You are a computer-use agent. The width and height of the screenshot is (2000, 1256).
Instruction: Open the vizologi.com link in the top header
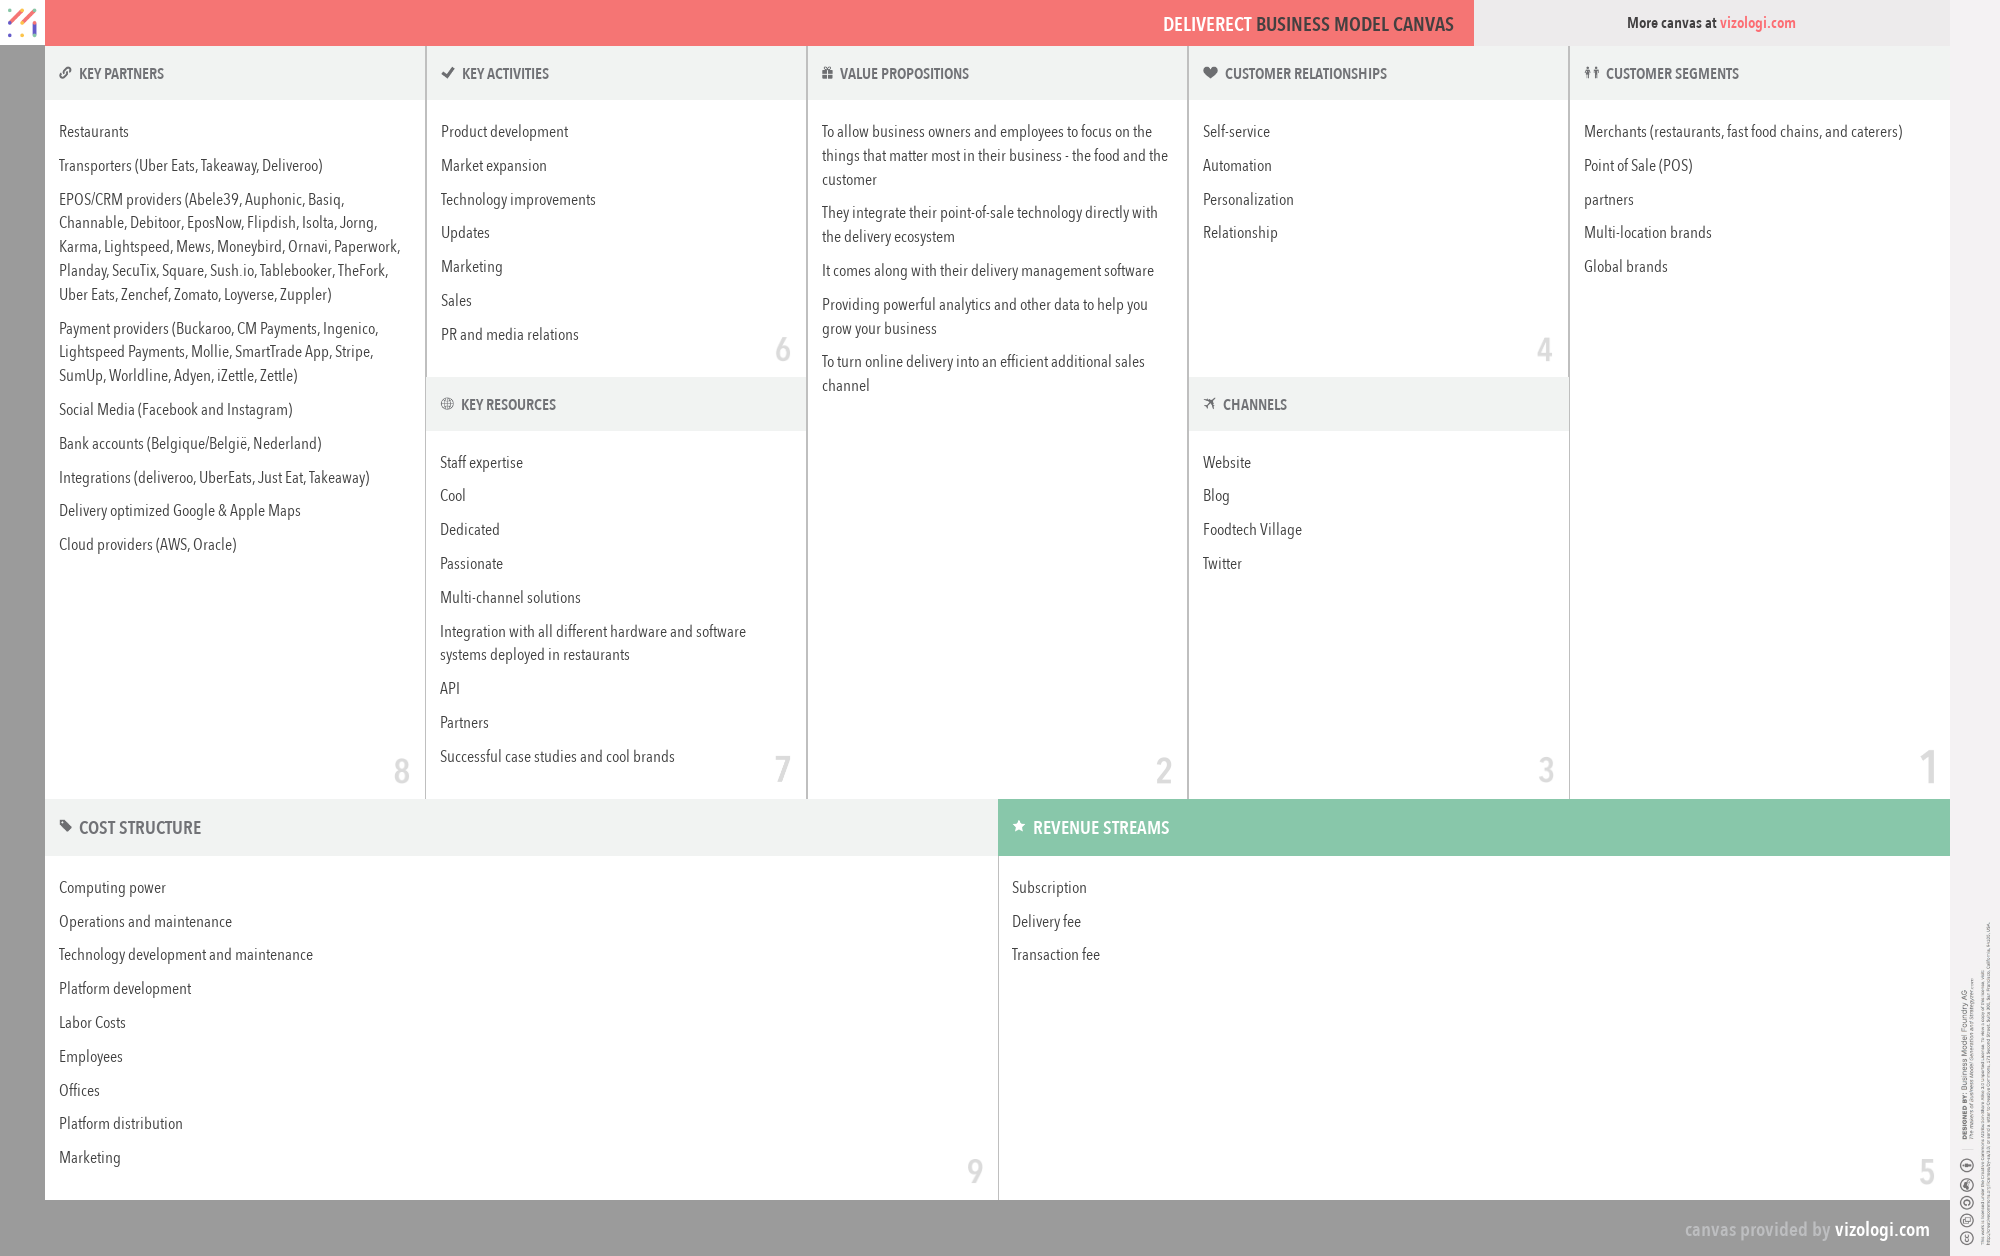[x=1756, y=22]
